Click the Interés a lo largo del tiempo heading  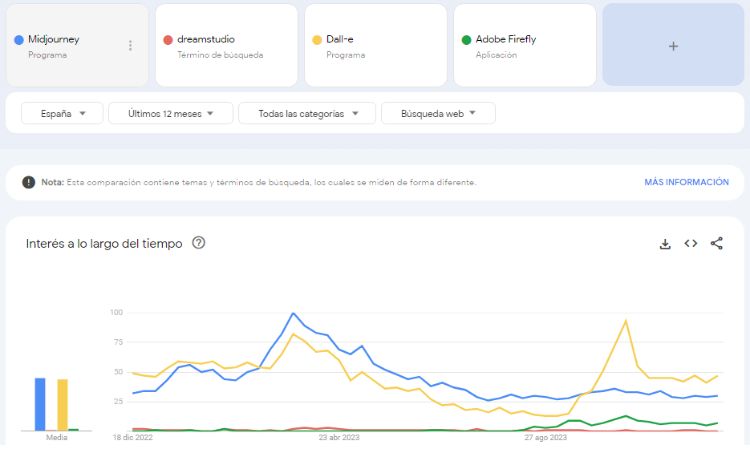[x=104, y=244]
